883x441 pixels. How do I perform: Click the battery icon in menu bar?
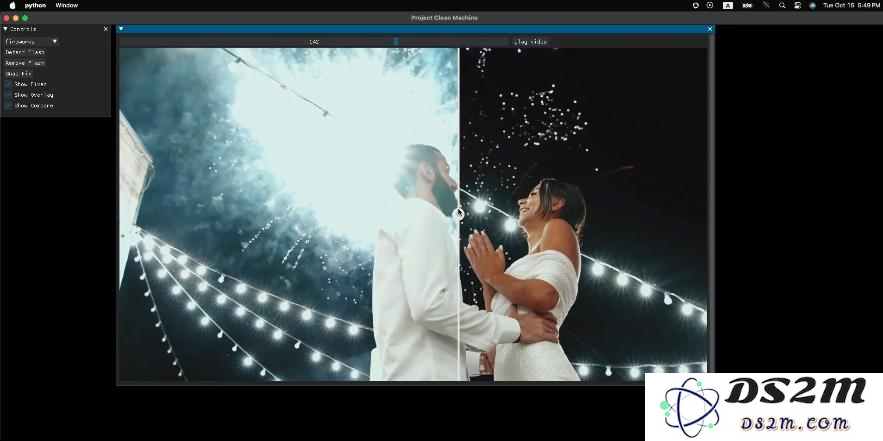point(747,5)
